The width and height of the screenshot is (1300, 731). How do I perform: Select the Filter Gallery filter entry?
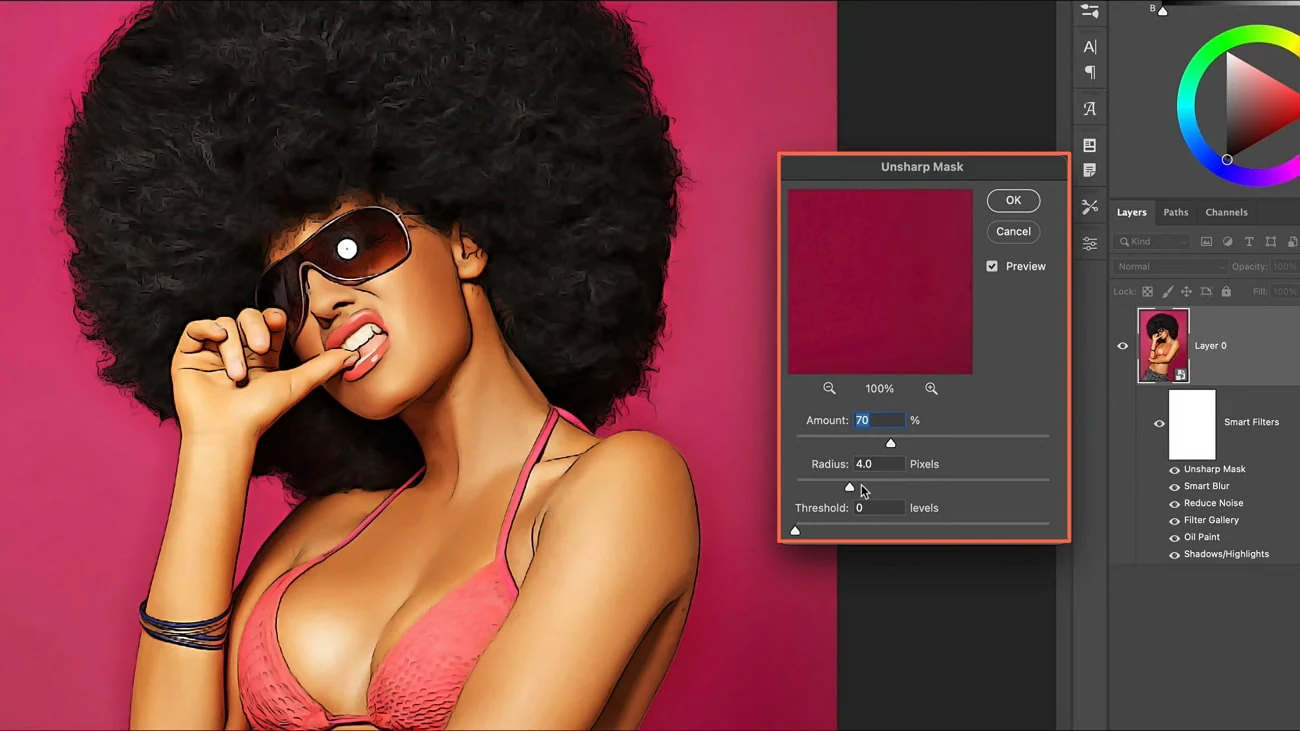click(x=1211, y=520)
